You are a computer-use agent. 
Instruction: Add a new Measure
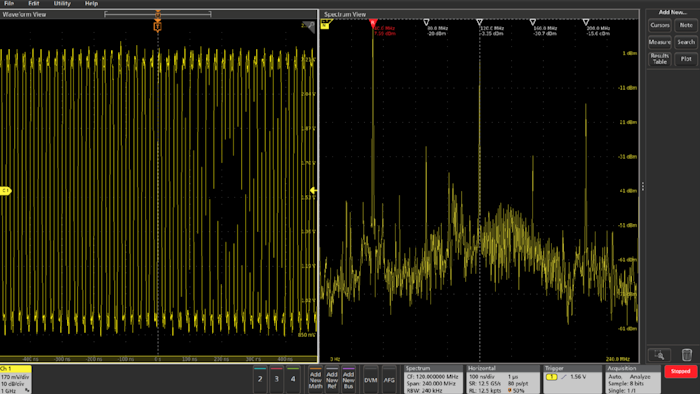coord(659,42)
